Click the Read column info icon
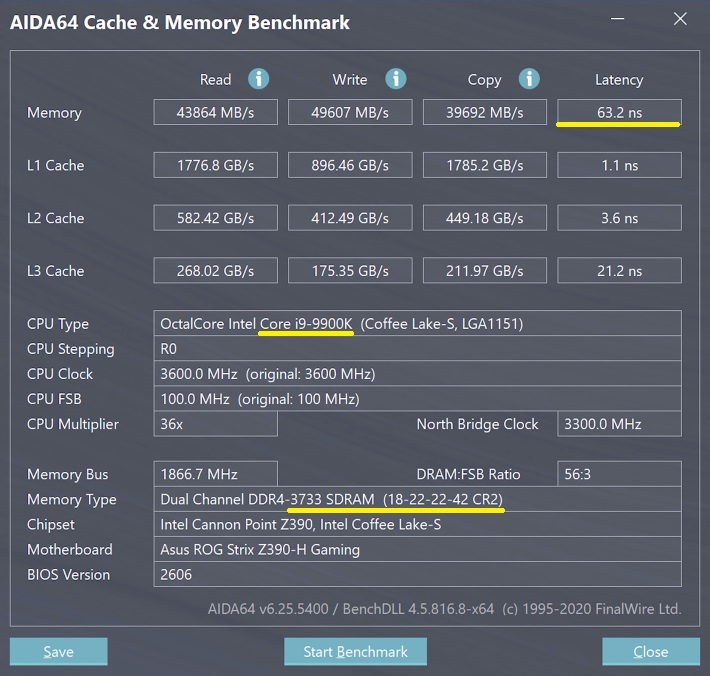 point(259,79)
